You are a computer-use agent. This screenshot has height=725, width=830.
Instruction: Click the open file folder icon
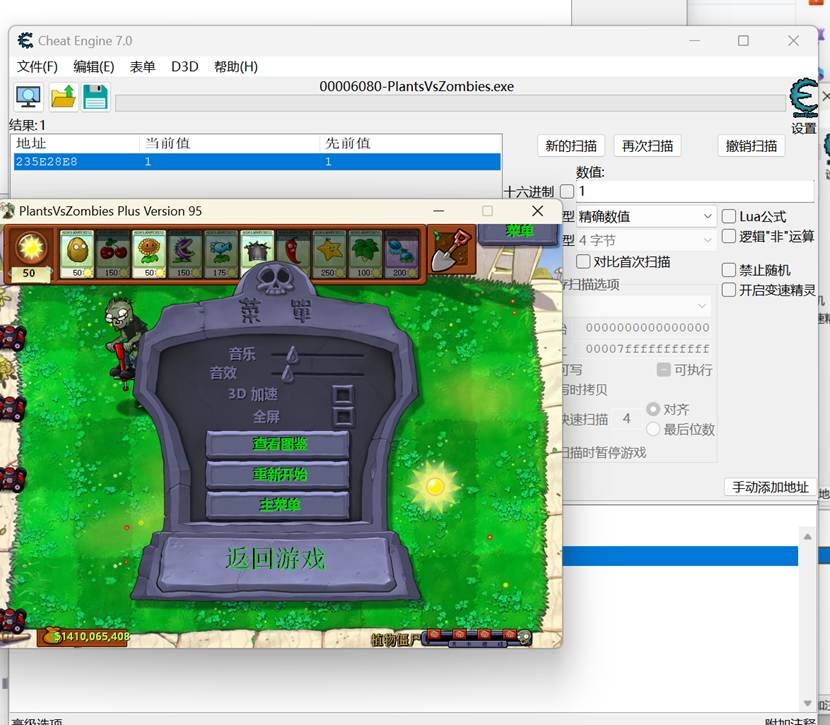pos(63,97)
